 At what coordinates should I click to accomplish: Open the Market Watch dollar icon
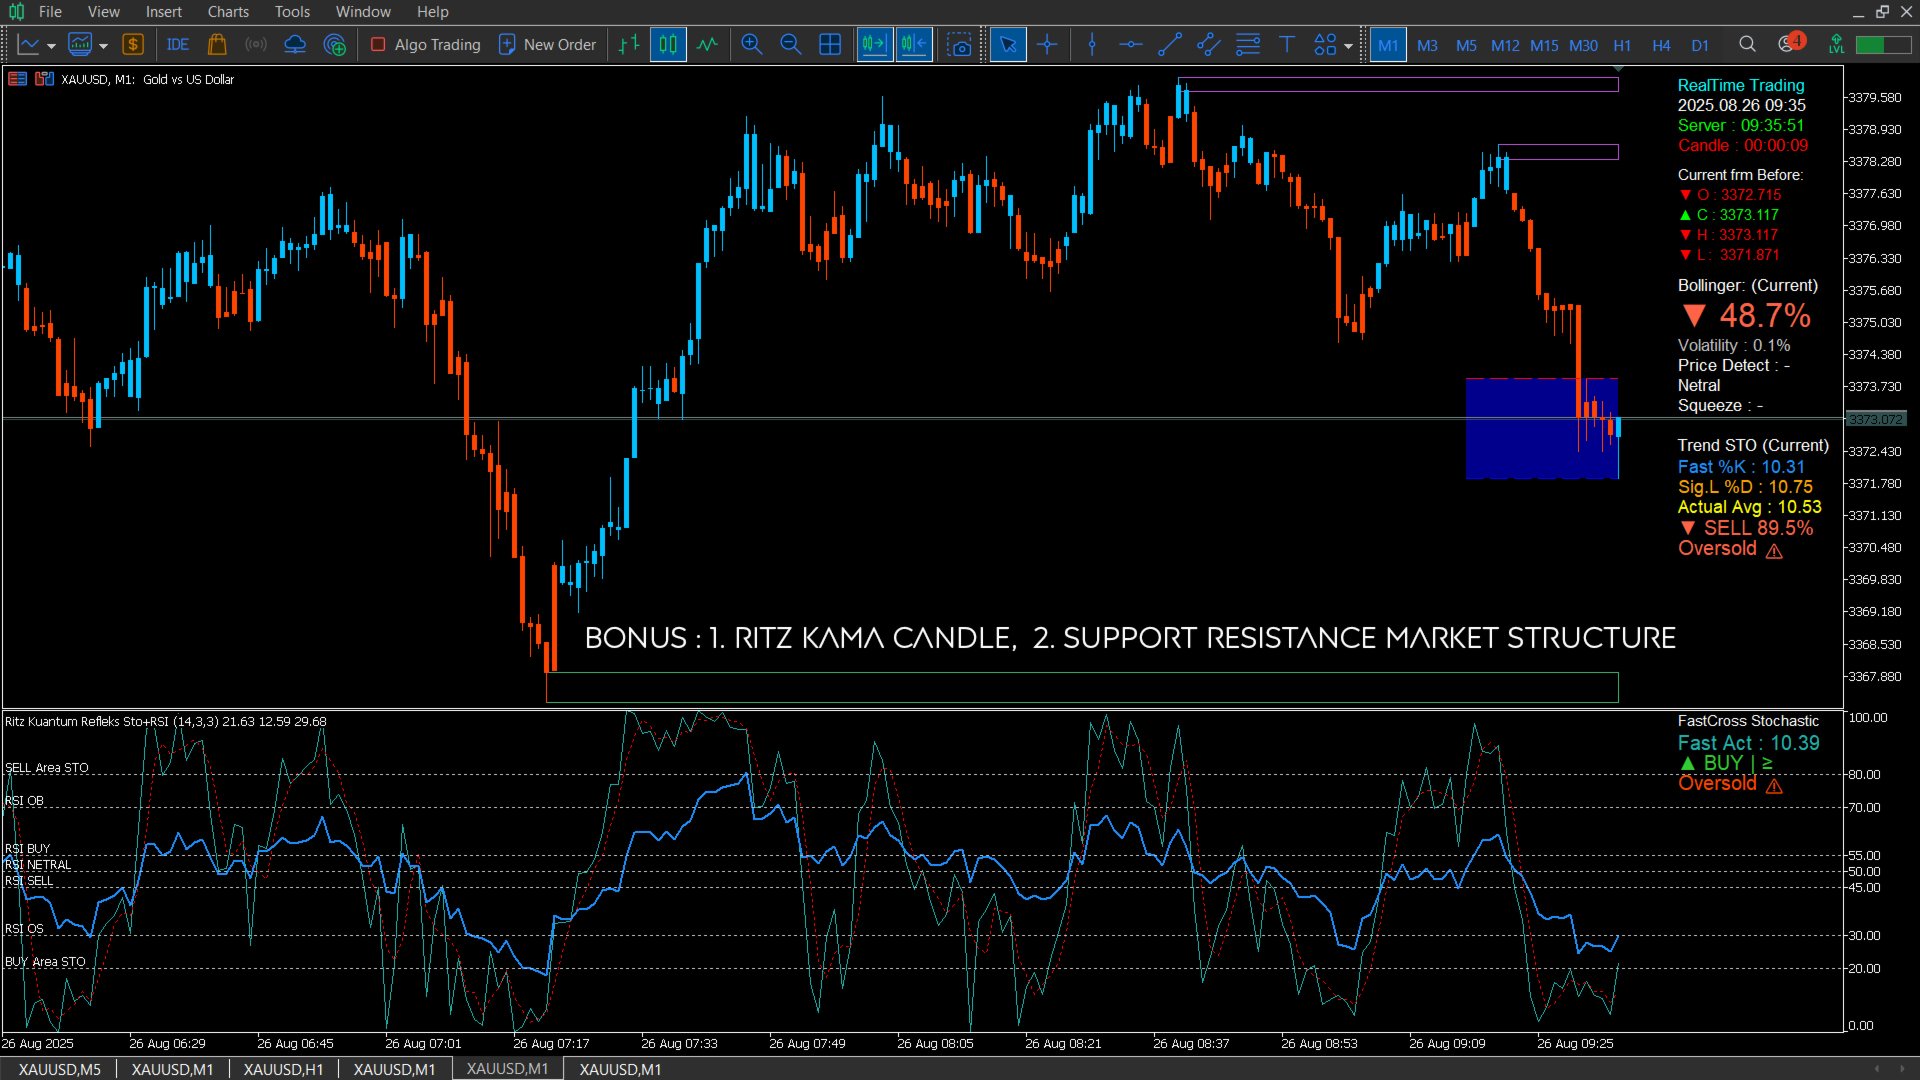pyautogui.click(x=133, y=45)
